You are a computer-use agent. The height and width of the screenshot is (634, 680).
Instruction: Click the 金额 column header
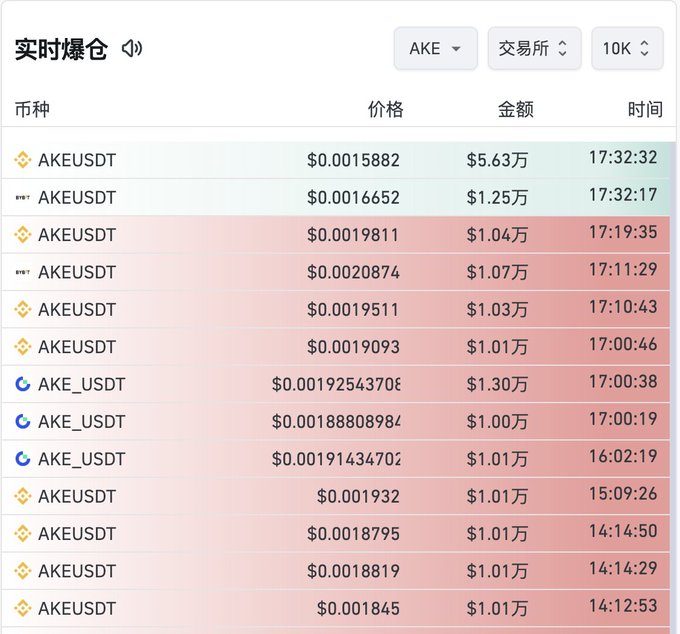click(x=515, y=109)
